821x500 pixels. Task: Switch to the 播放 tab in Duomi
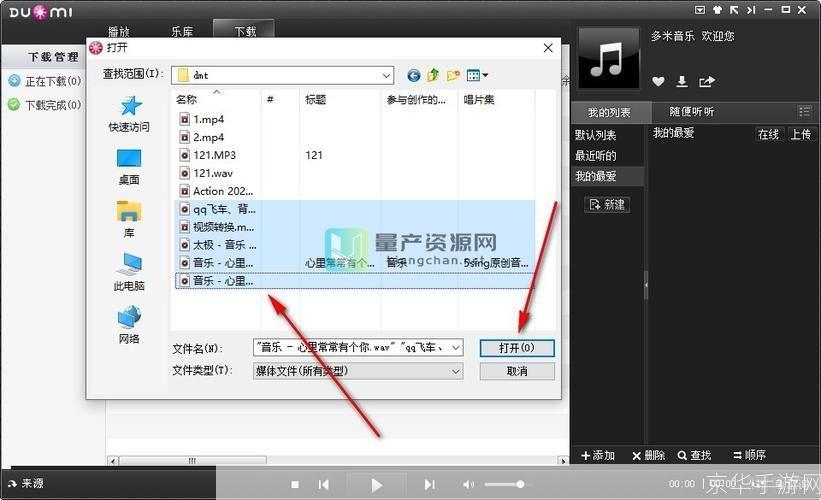[x=119, y=31]
